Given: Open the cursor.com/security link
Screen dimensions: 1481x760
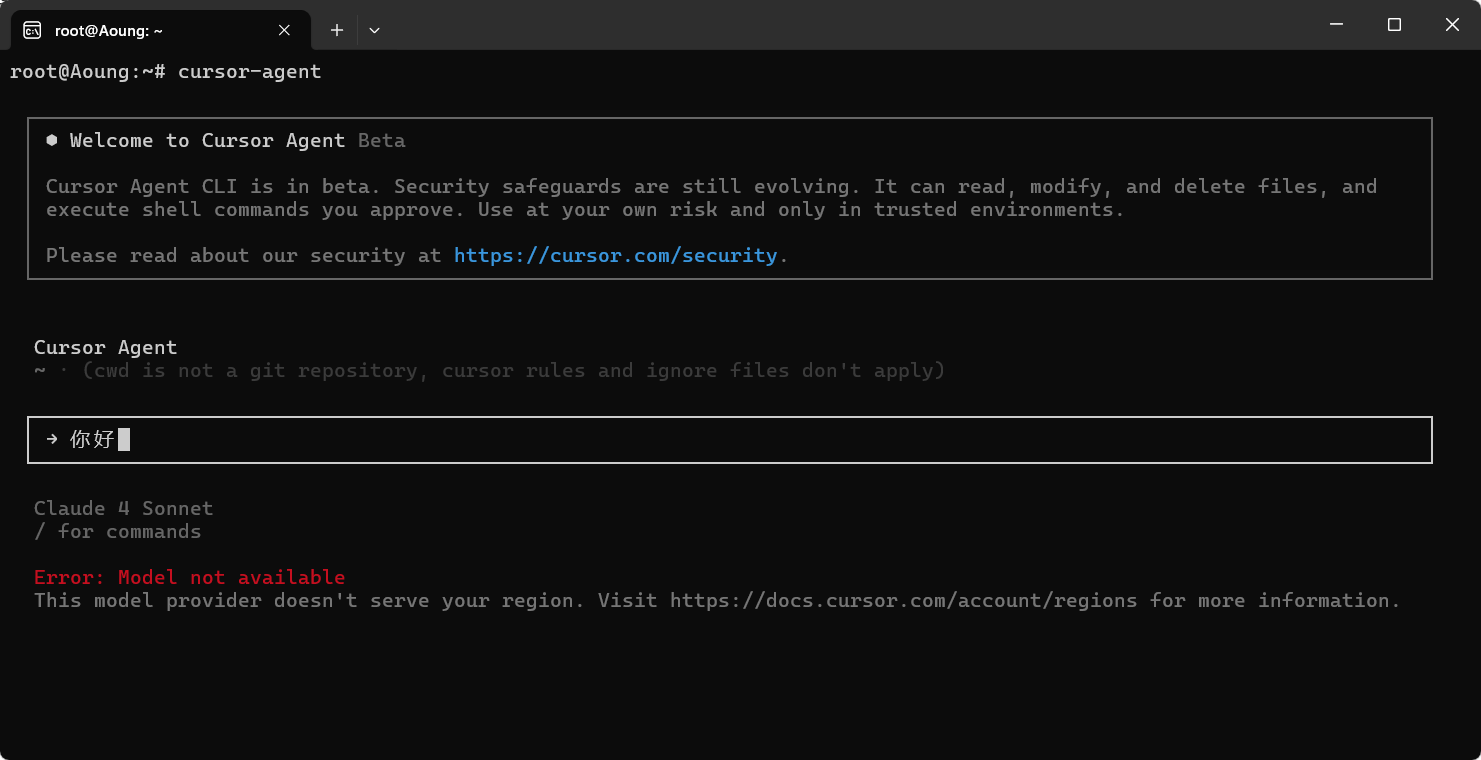Looking at the screenshot, I should [615, 255].
